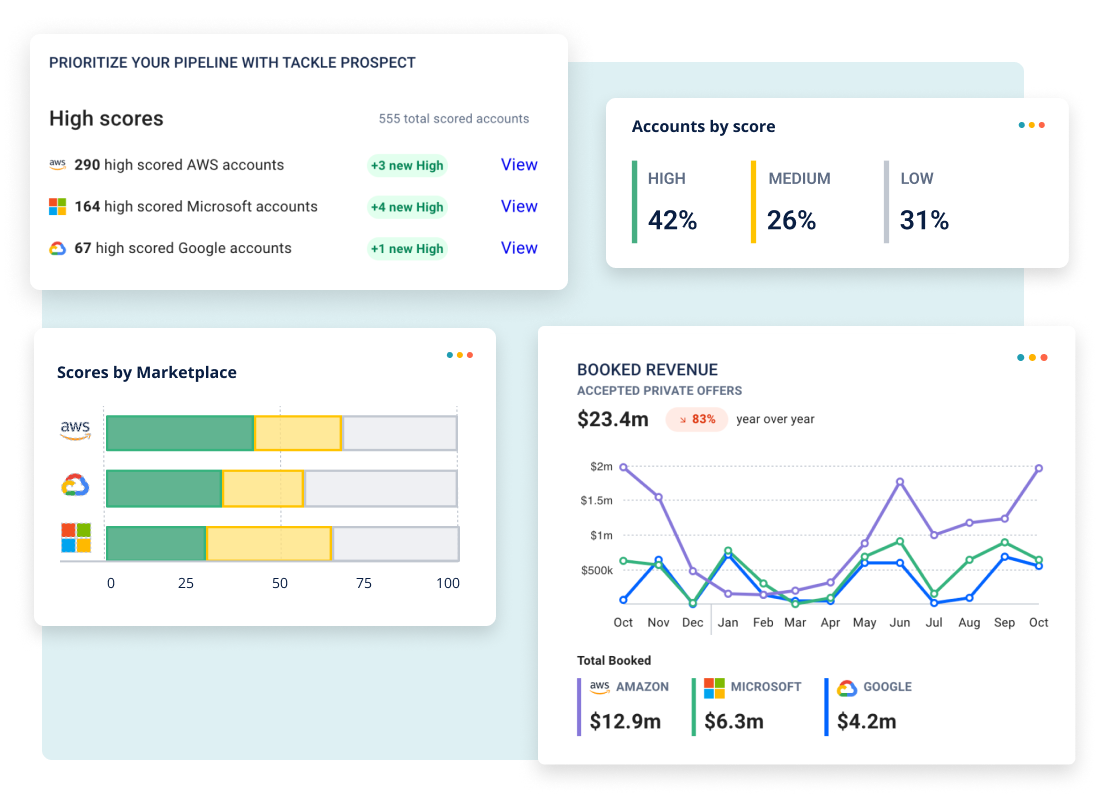Click the Google Cloud logo beside the middle bar

click(x=75, y=486)
